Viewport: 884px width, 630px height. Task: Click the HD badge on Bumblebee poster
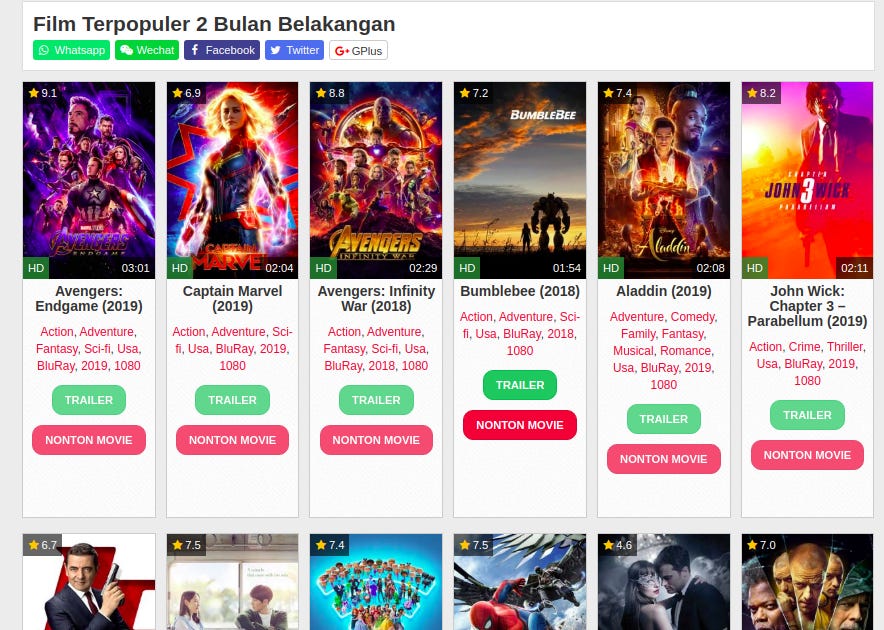[467, 268]
